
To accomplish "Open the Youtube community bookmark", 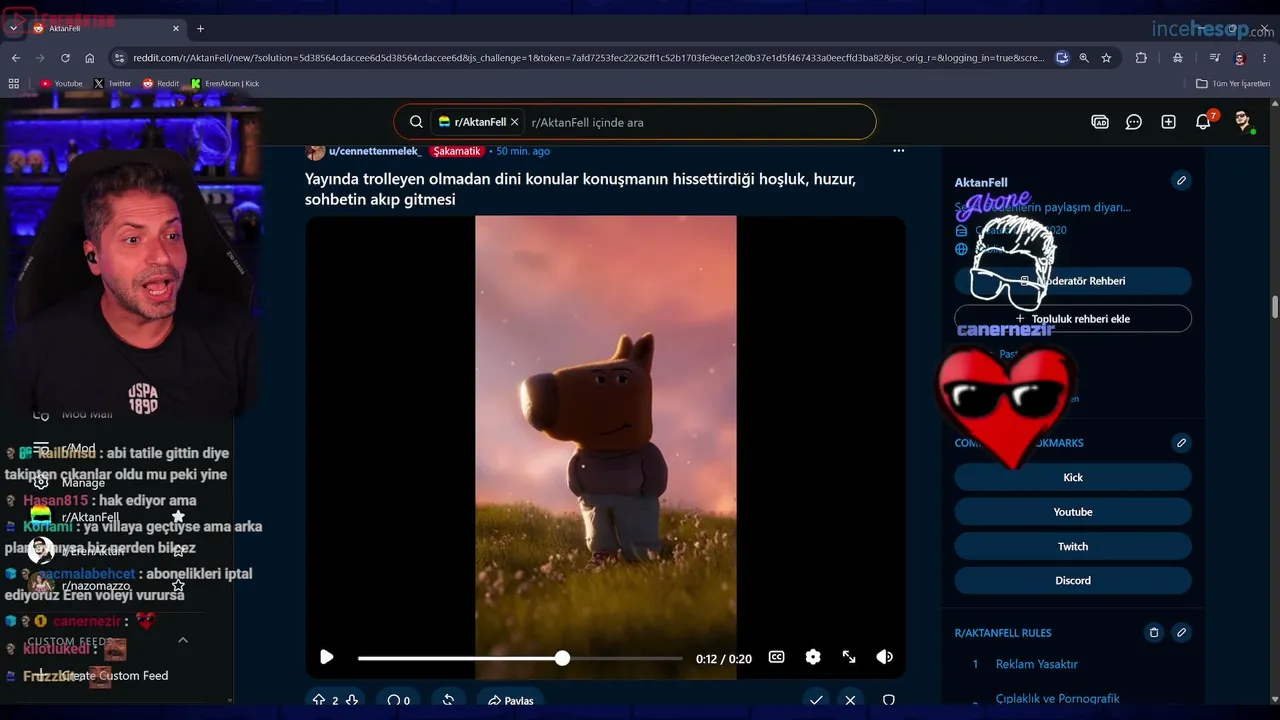I will coord(1073,512).
